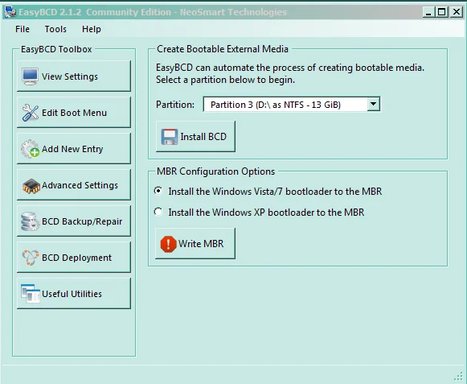Open the File menu
Image resolution: width=467 pixels, height=384 pixels.
pyautogui.click(x=22, y=29)
